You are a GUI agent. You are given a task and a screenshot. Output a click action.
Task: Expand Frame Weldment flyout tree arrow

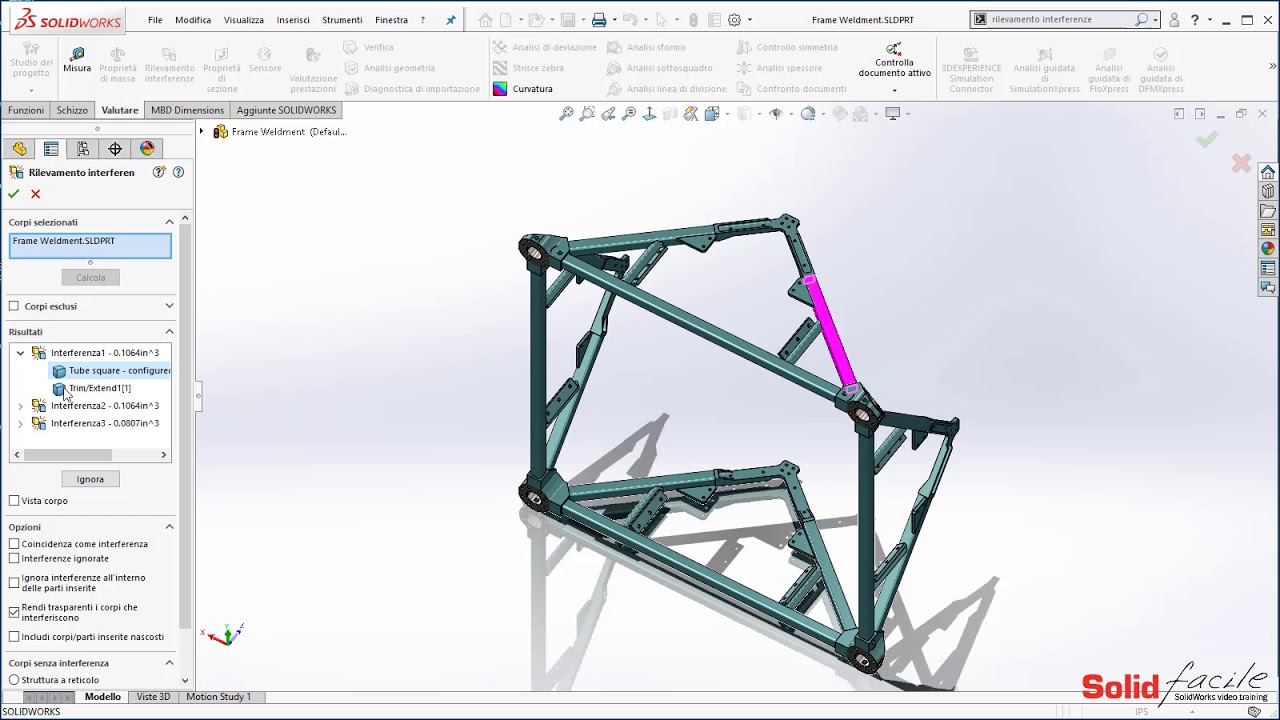(x=201, y=131)
